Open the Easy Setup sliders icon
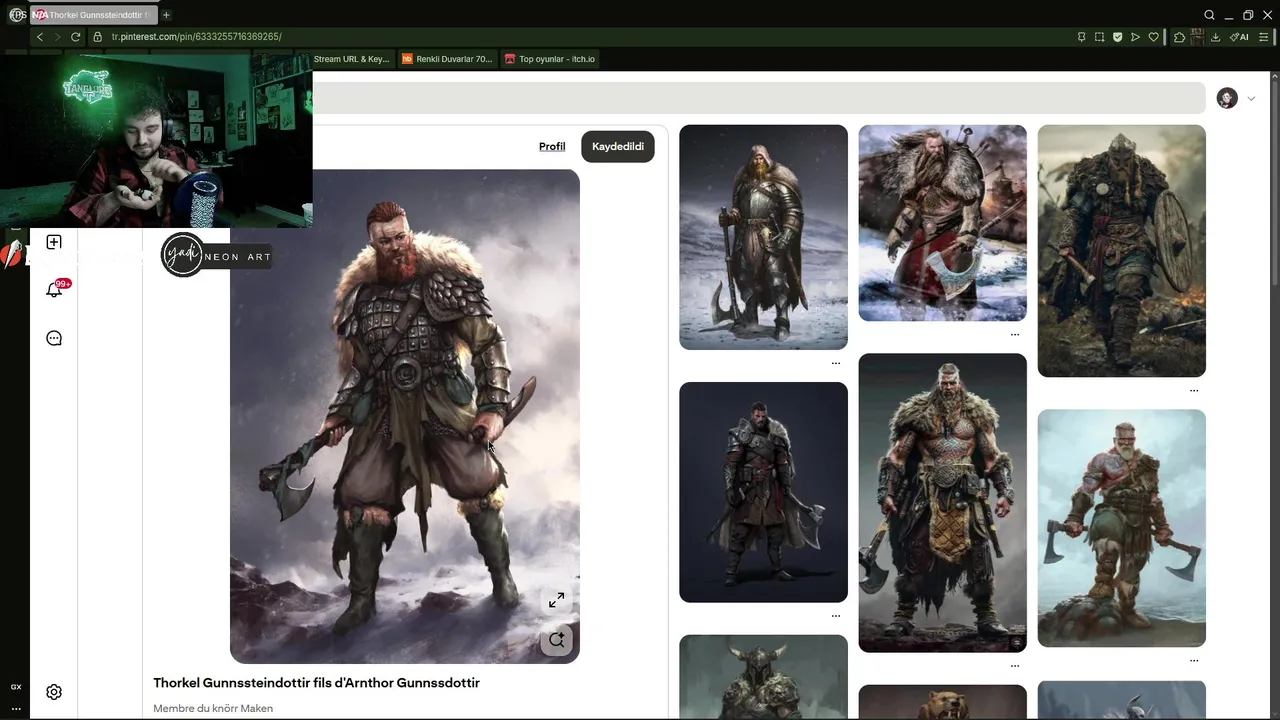The width and height of the screenshot is (1280, 720). 1266,37
